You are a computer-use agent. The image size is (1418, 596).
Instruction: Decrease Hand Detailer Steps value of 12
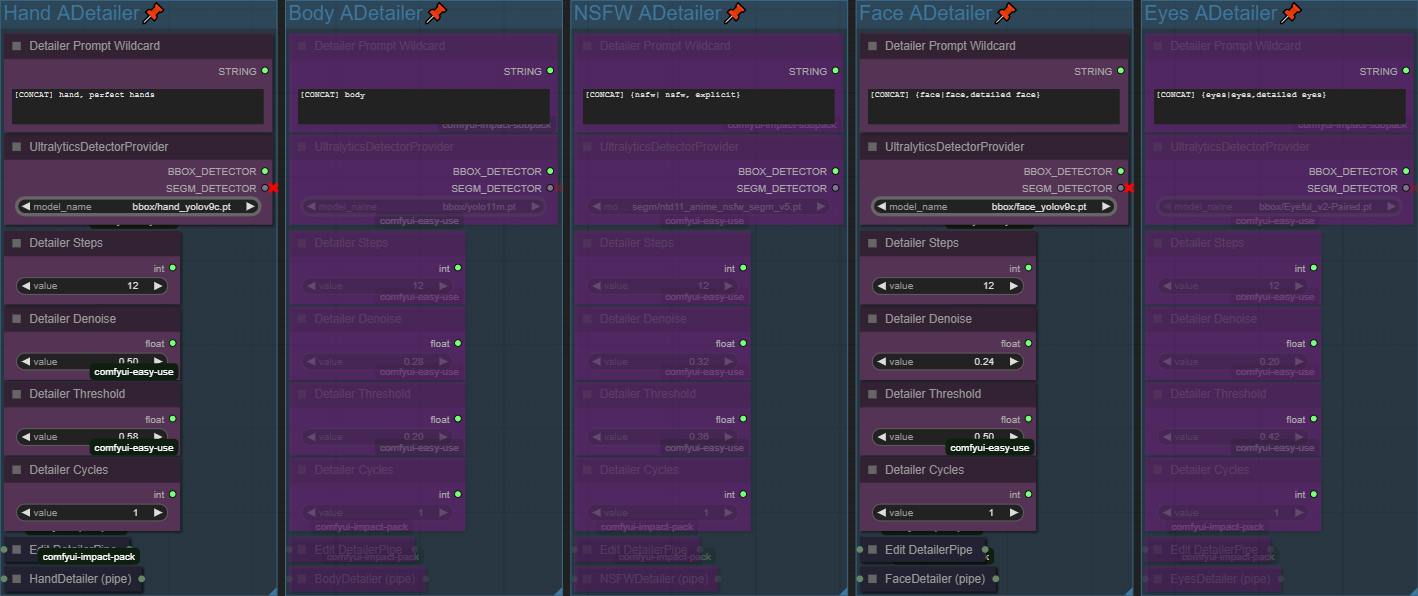26,286
